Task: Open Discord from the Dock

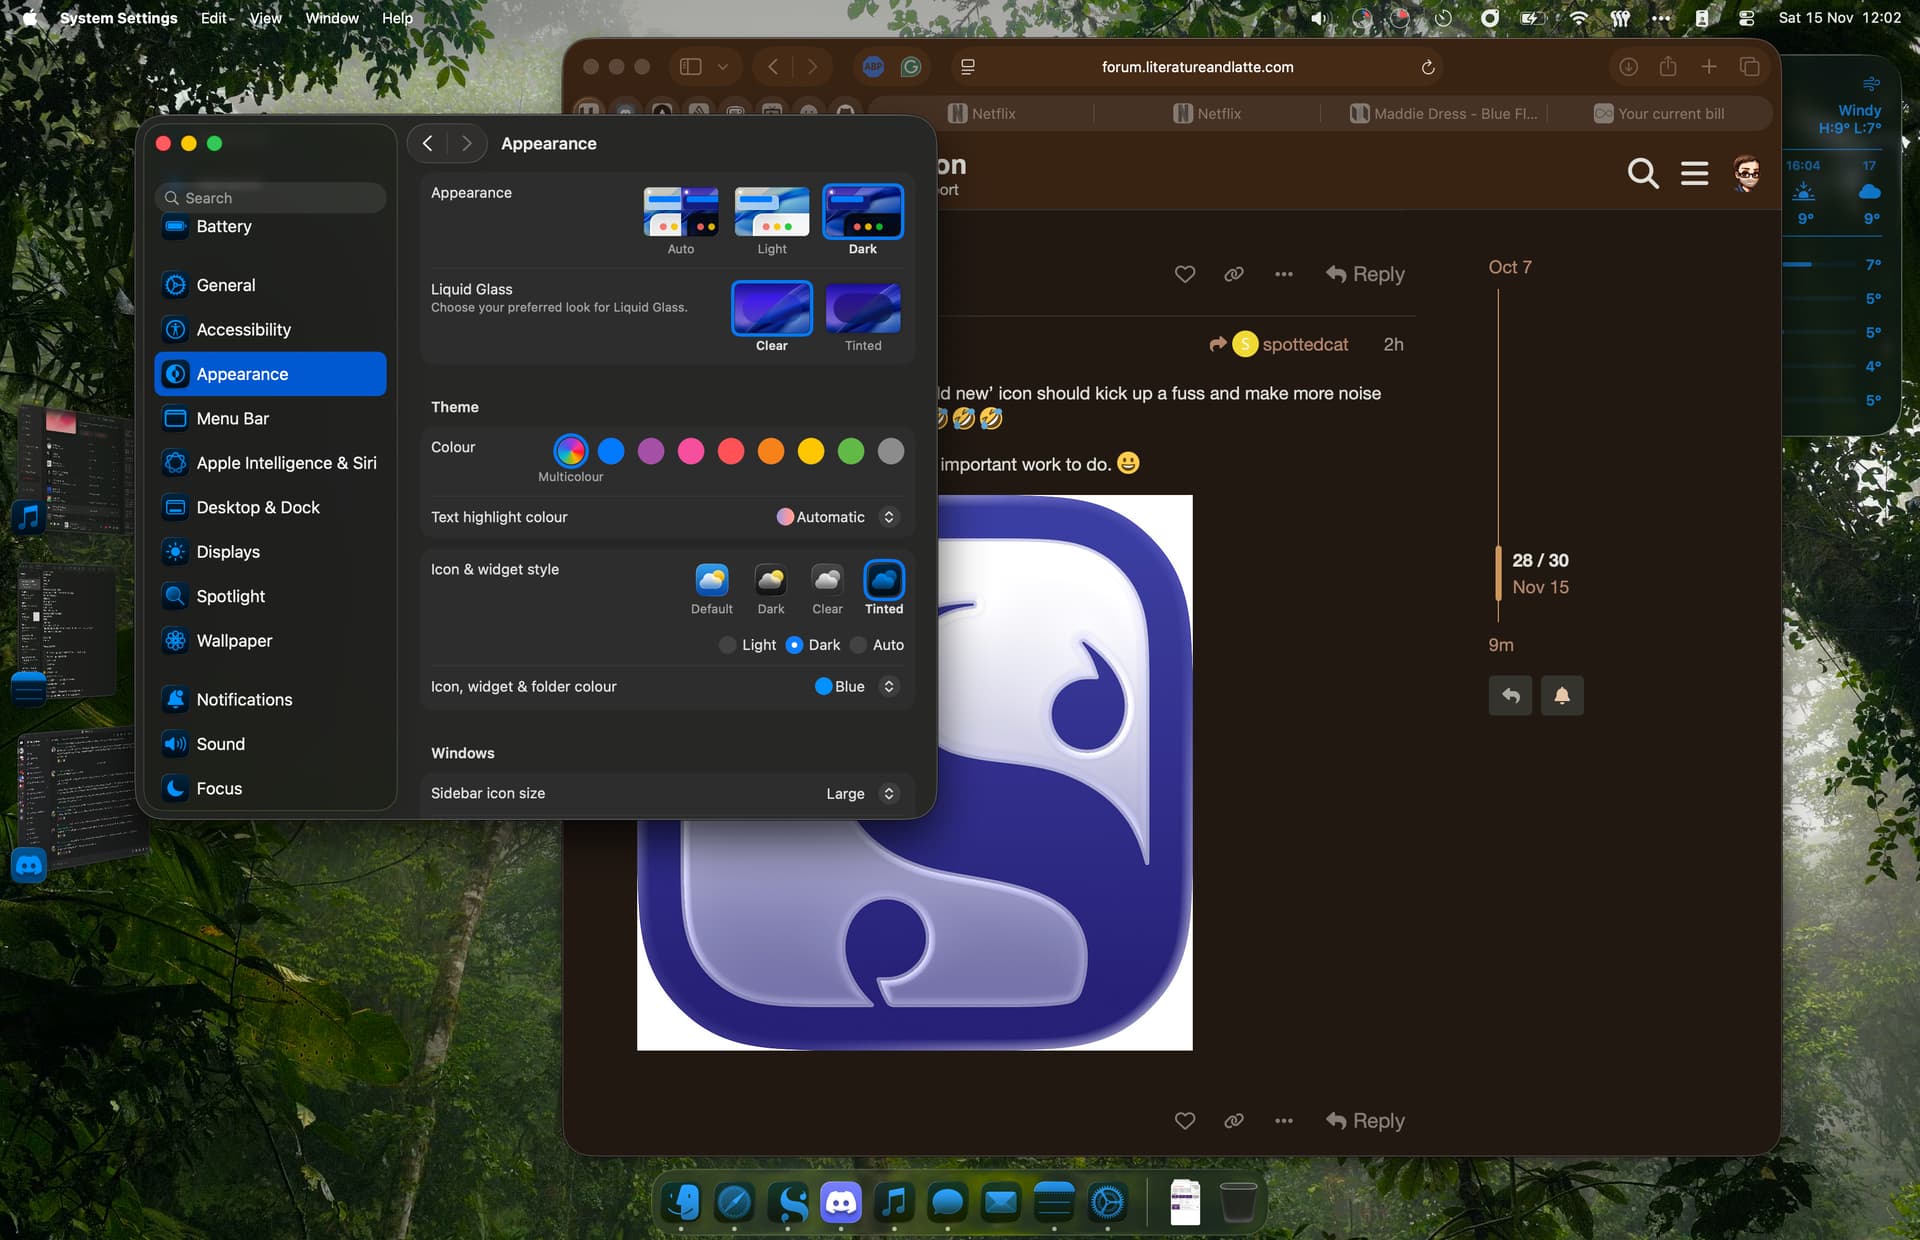Action: point(841,1201)
